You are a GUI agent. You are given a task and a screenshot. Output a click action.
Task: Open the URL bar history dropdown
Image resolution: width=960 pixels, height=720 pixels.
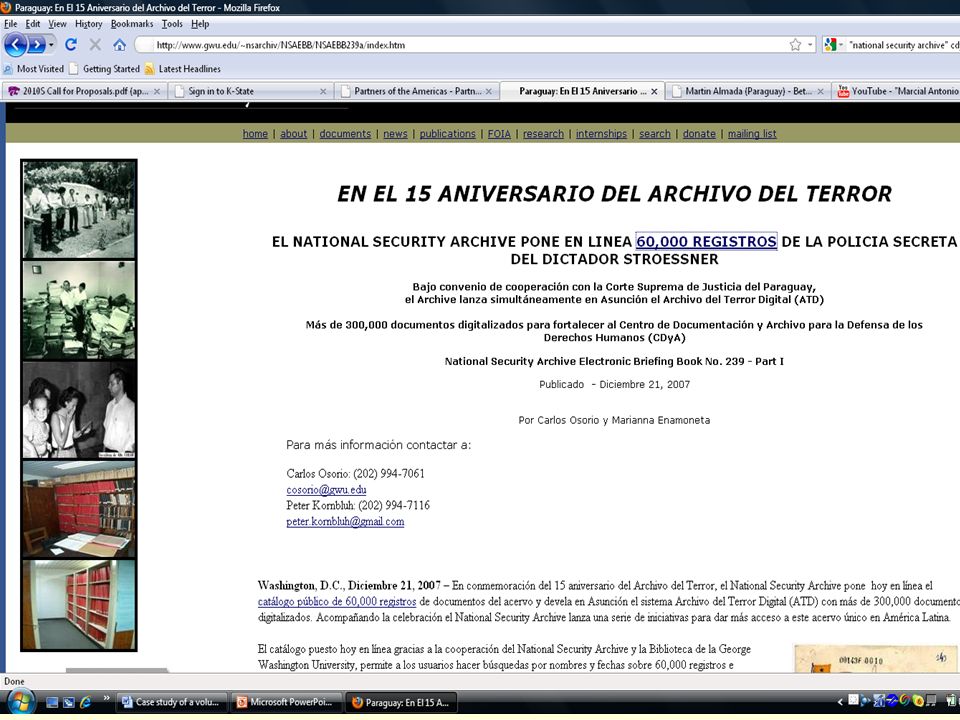point(810,45)
